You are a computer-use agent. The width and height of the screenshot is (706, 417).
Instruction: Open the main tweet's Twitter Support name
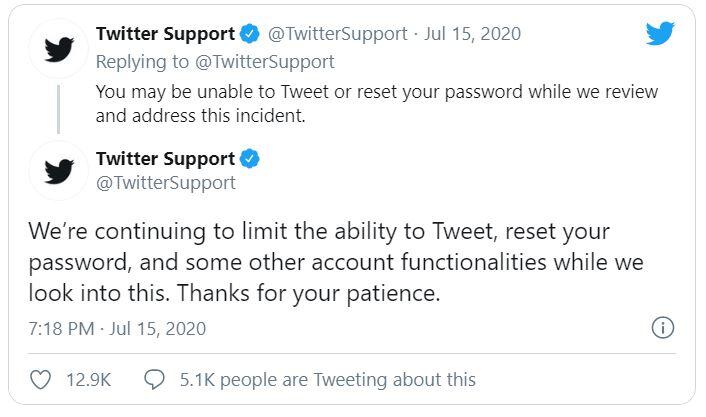(x=165, y=159)
